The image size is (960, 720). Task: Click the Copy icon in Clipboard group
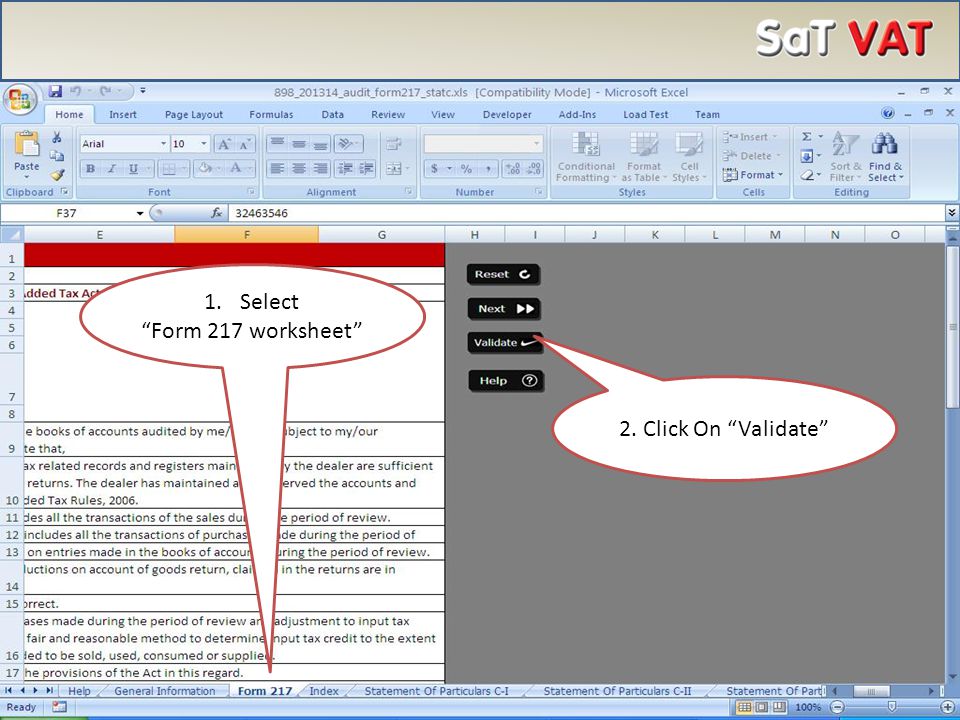tap(57, 156)
